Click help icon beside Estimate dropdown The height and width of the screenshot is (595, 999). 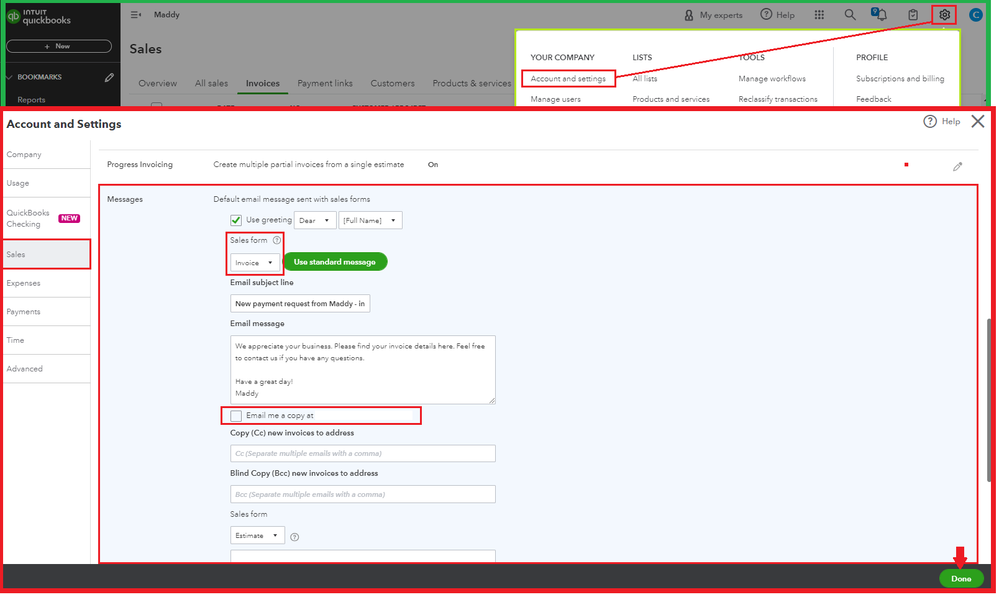pyautogui.click(x=294, y=537)
